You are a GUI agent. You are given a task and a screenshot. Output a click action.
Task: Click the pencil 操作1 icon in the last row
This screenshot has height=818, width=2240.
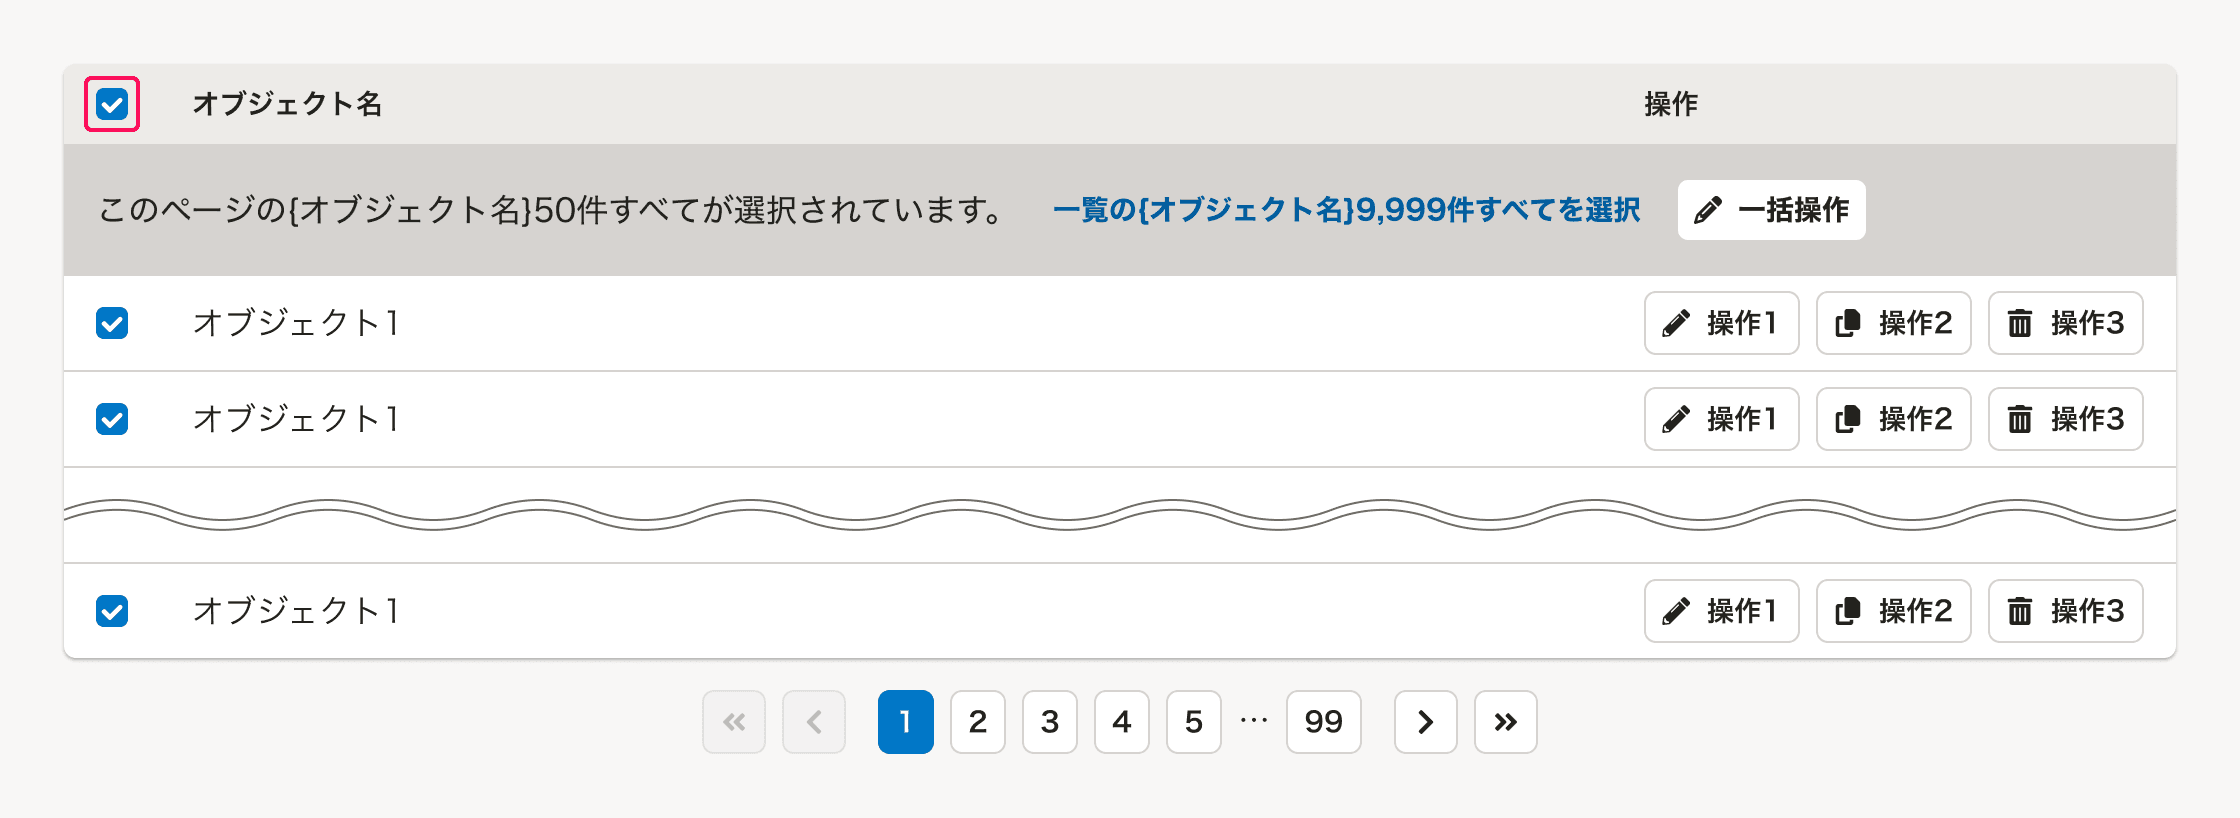click(x=1676, y=611)
